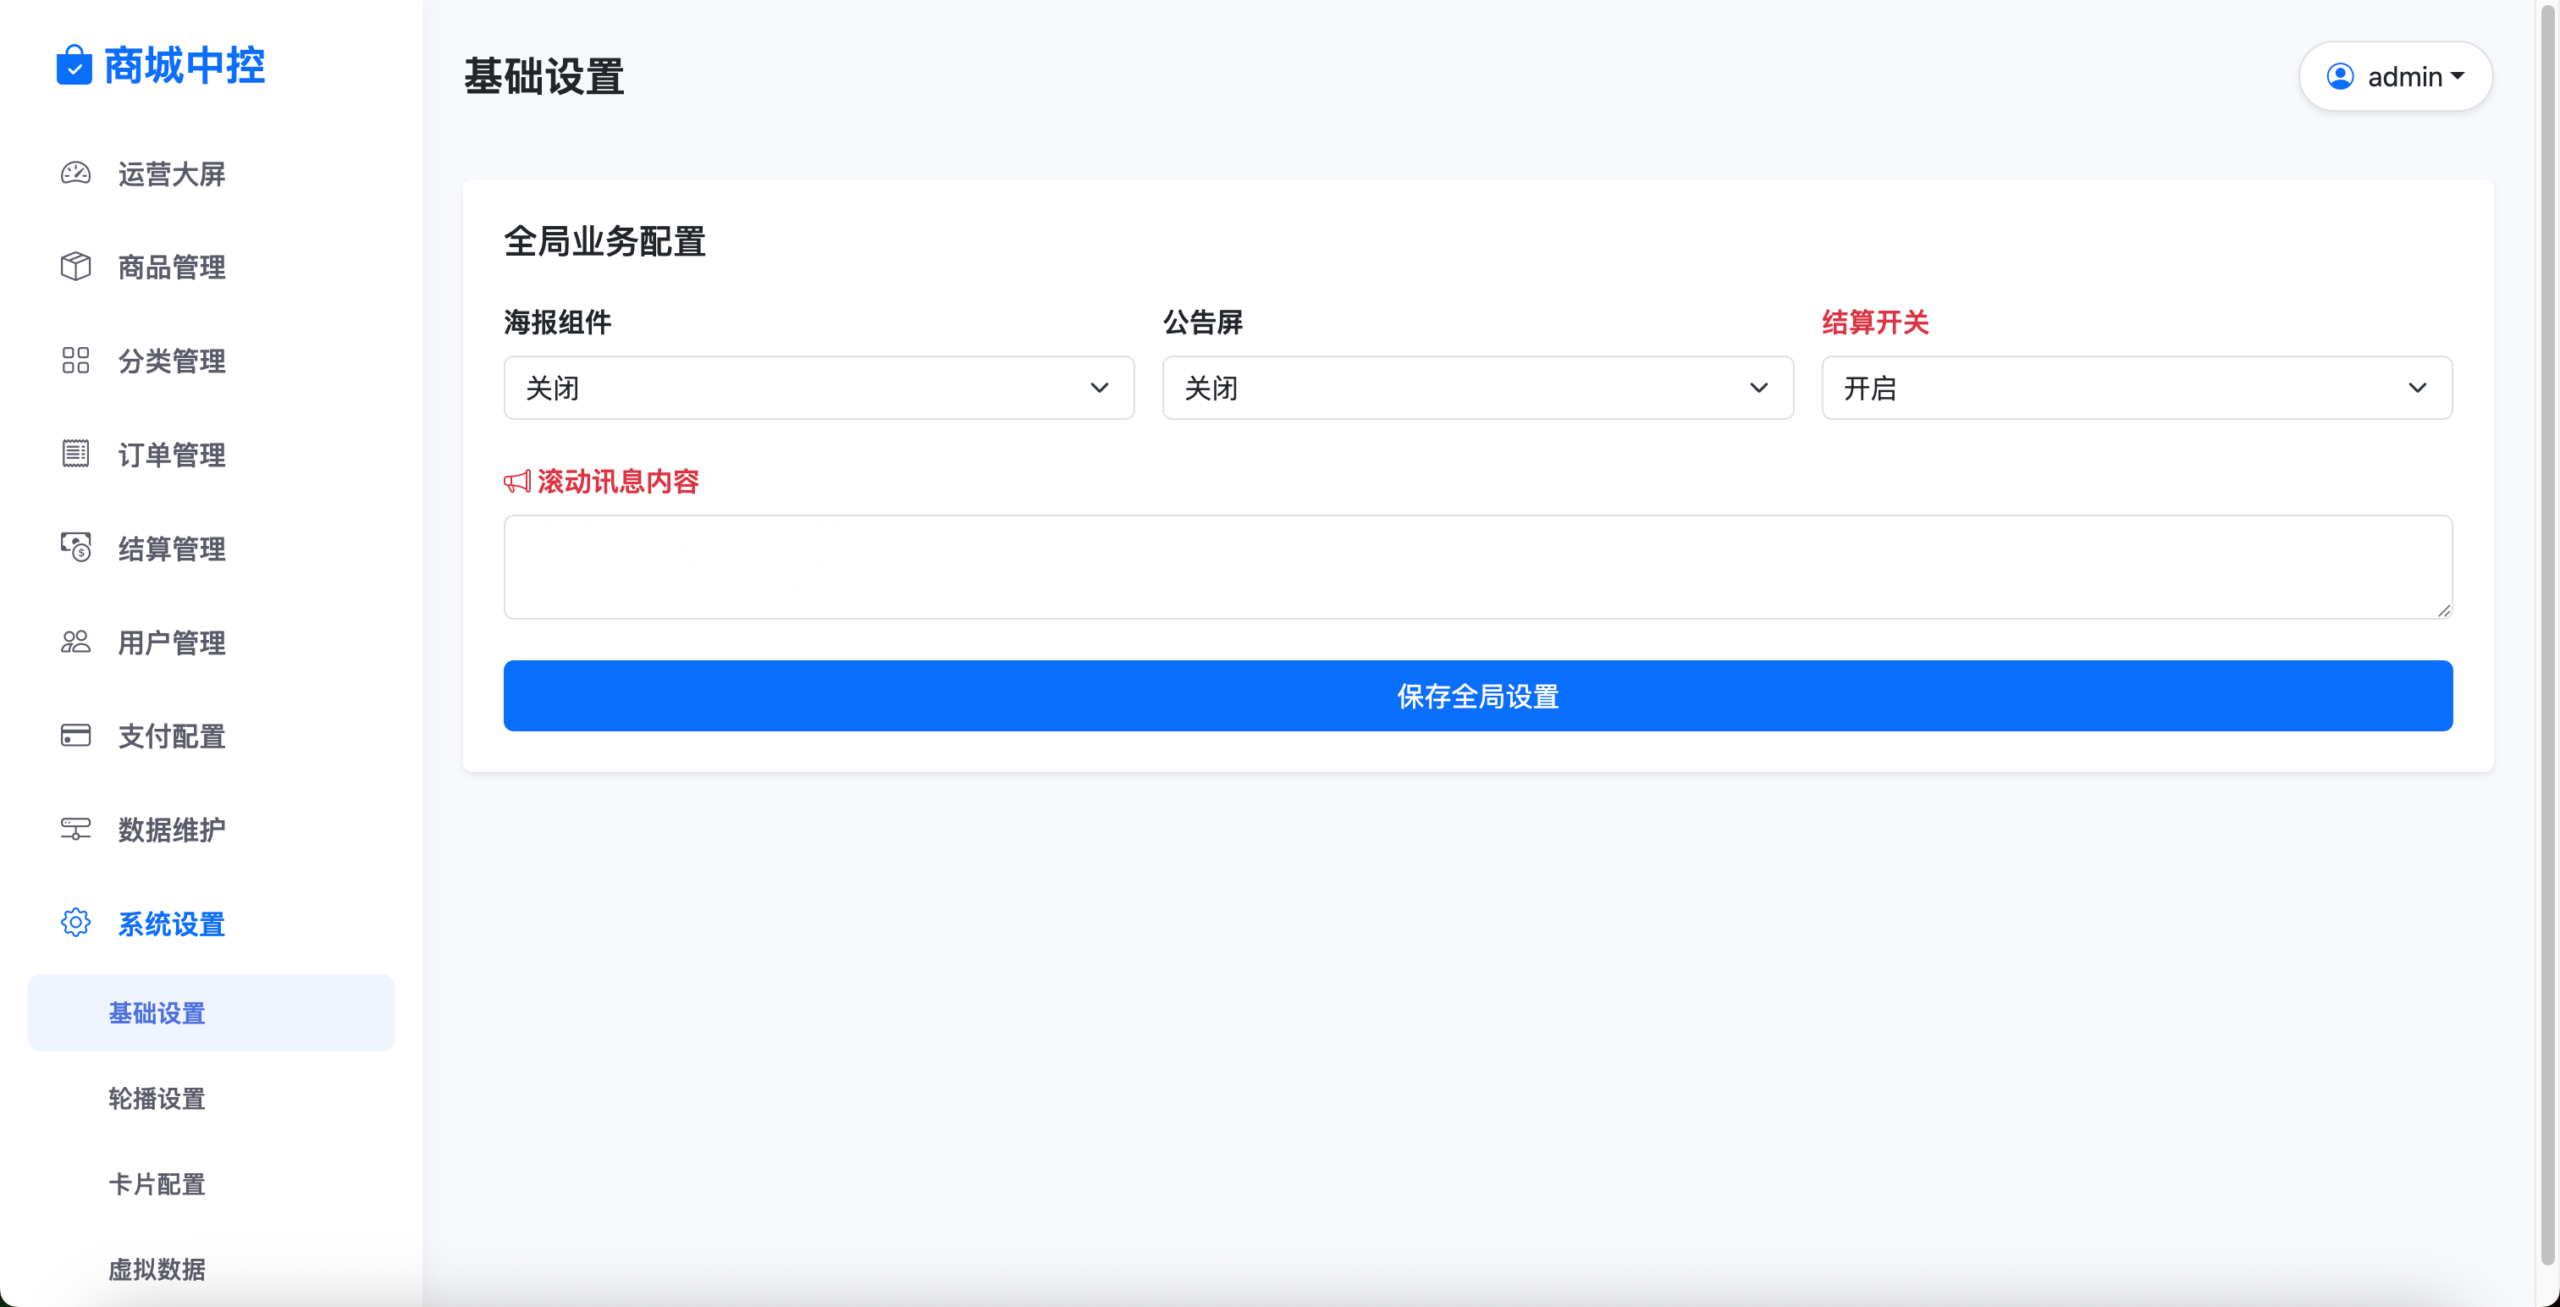Select the 结算管理 money icon
The height and width of the screenshot is (1307, 2560).
point(75,548)
